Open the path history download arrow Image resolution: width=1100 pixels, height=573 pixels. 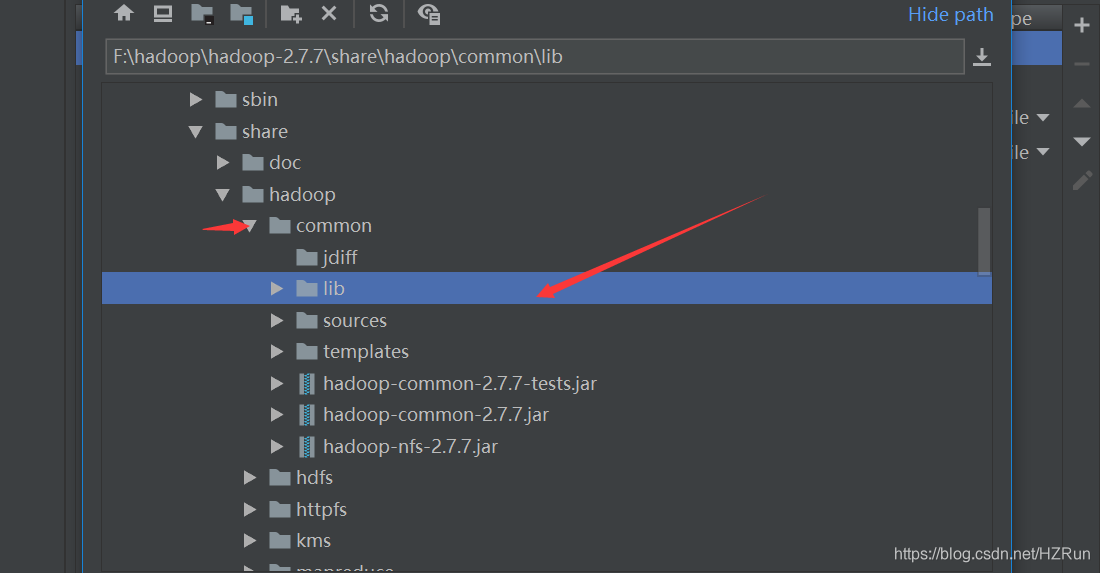coord(982,57)
